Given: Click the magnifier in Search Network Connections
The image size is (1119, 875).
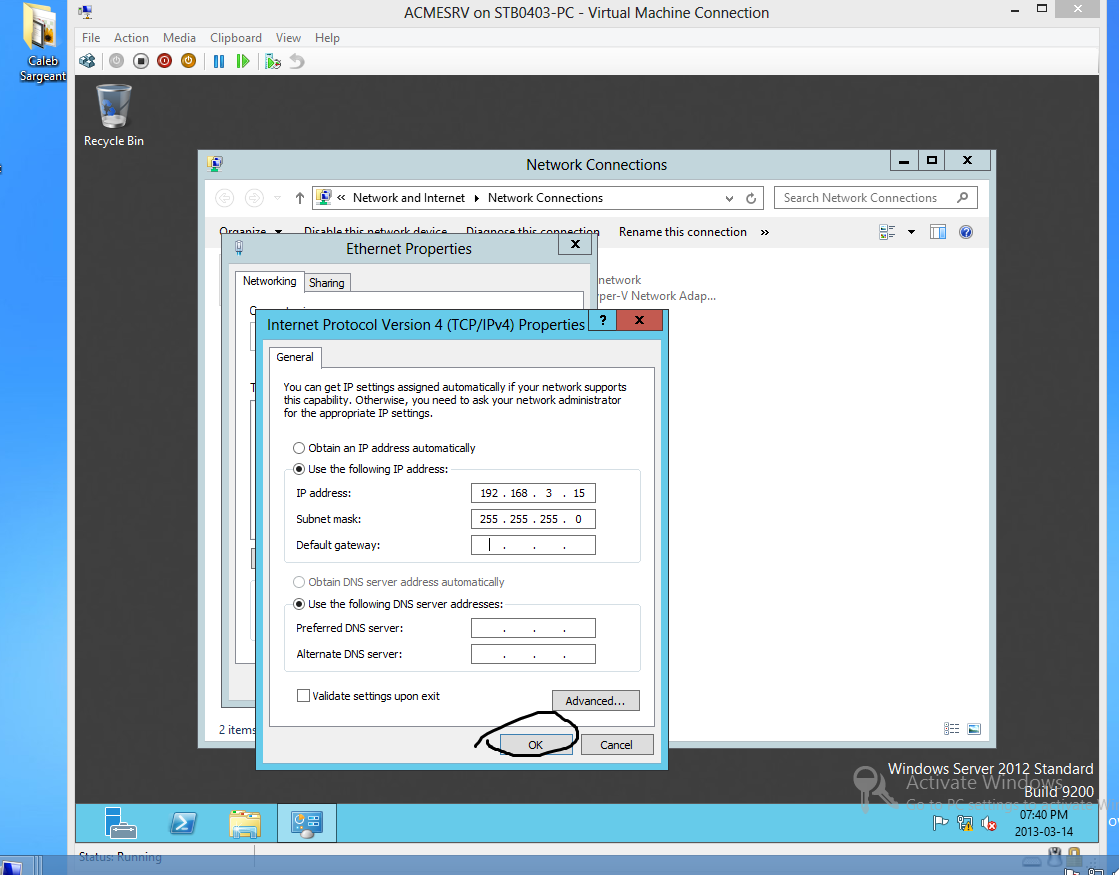Looking at the screenshot, I should tap(963, 198).
